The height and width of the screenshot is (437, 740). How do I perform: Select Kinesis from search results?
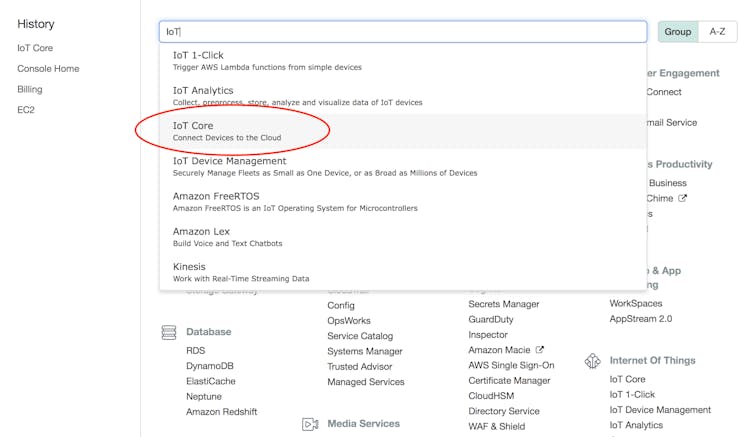pos(403,272)
